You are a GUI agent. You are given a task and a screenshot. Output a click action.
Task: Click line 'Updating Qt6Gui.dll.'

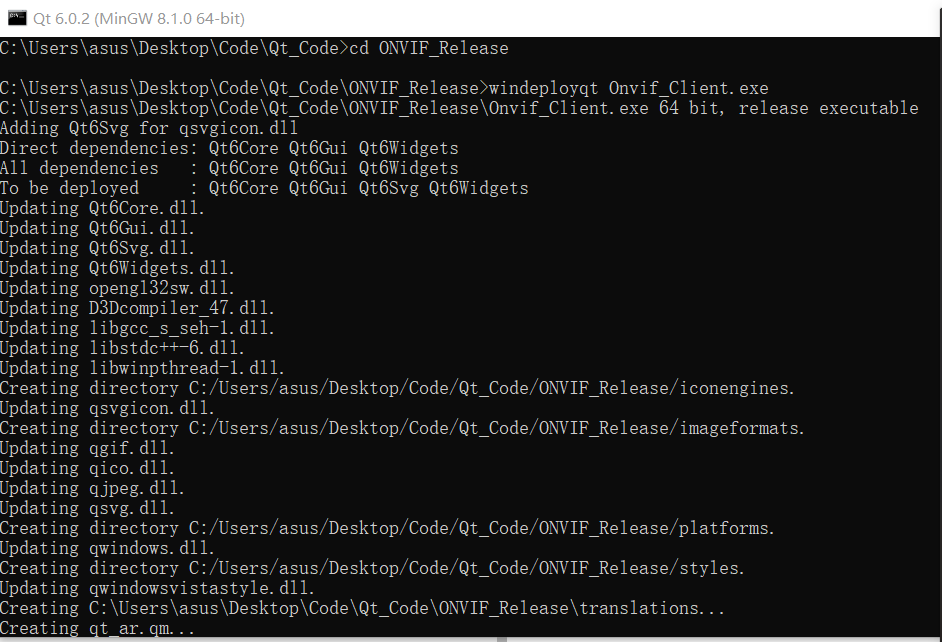(97, 228)
